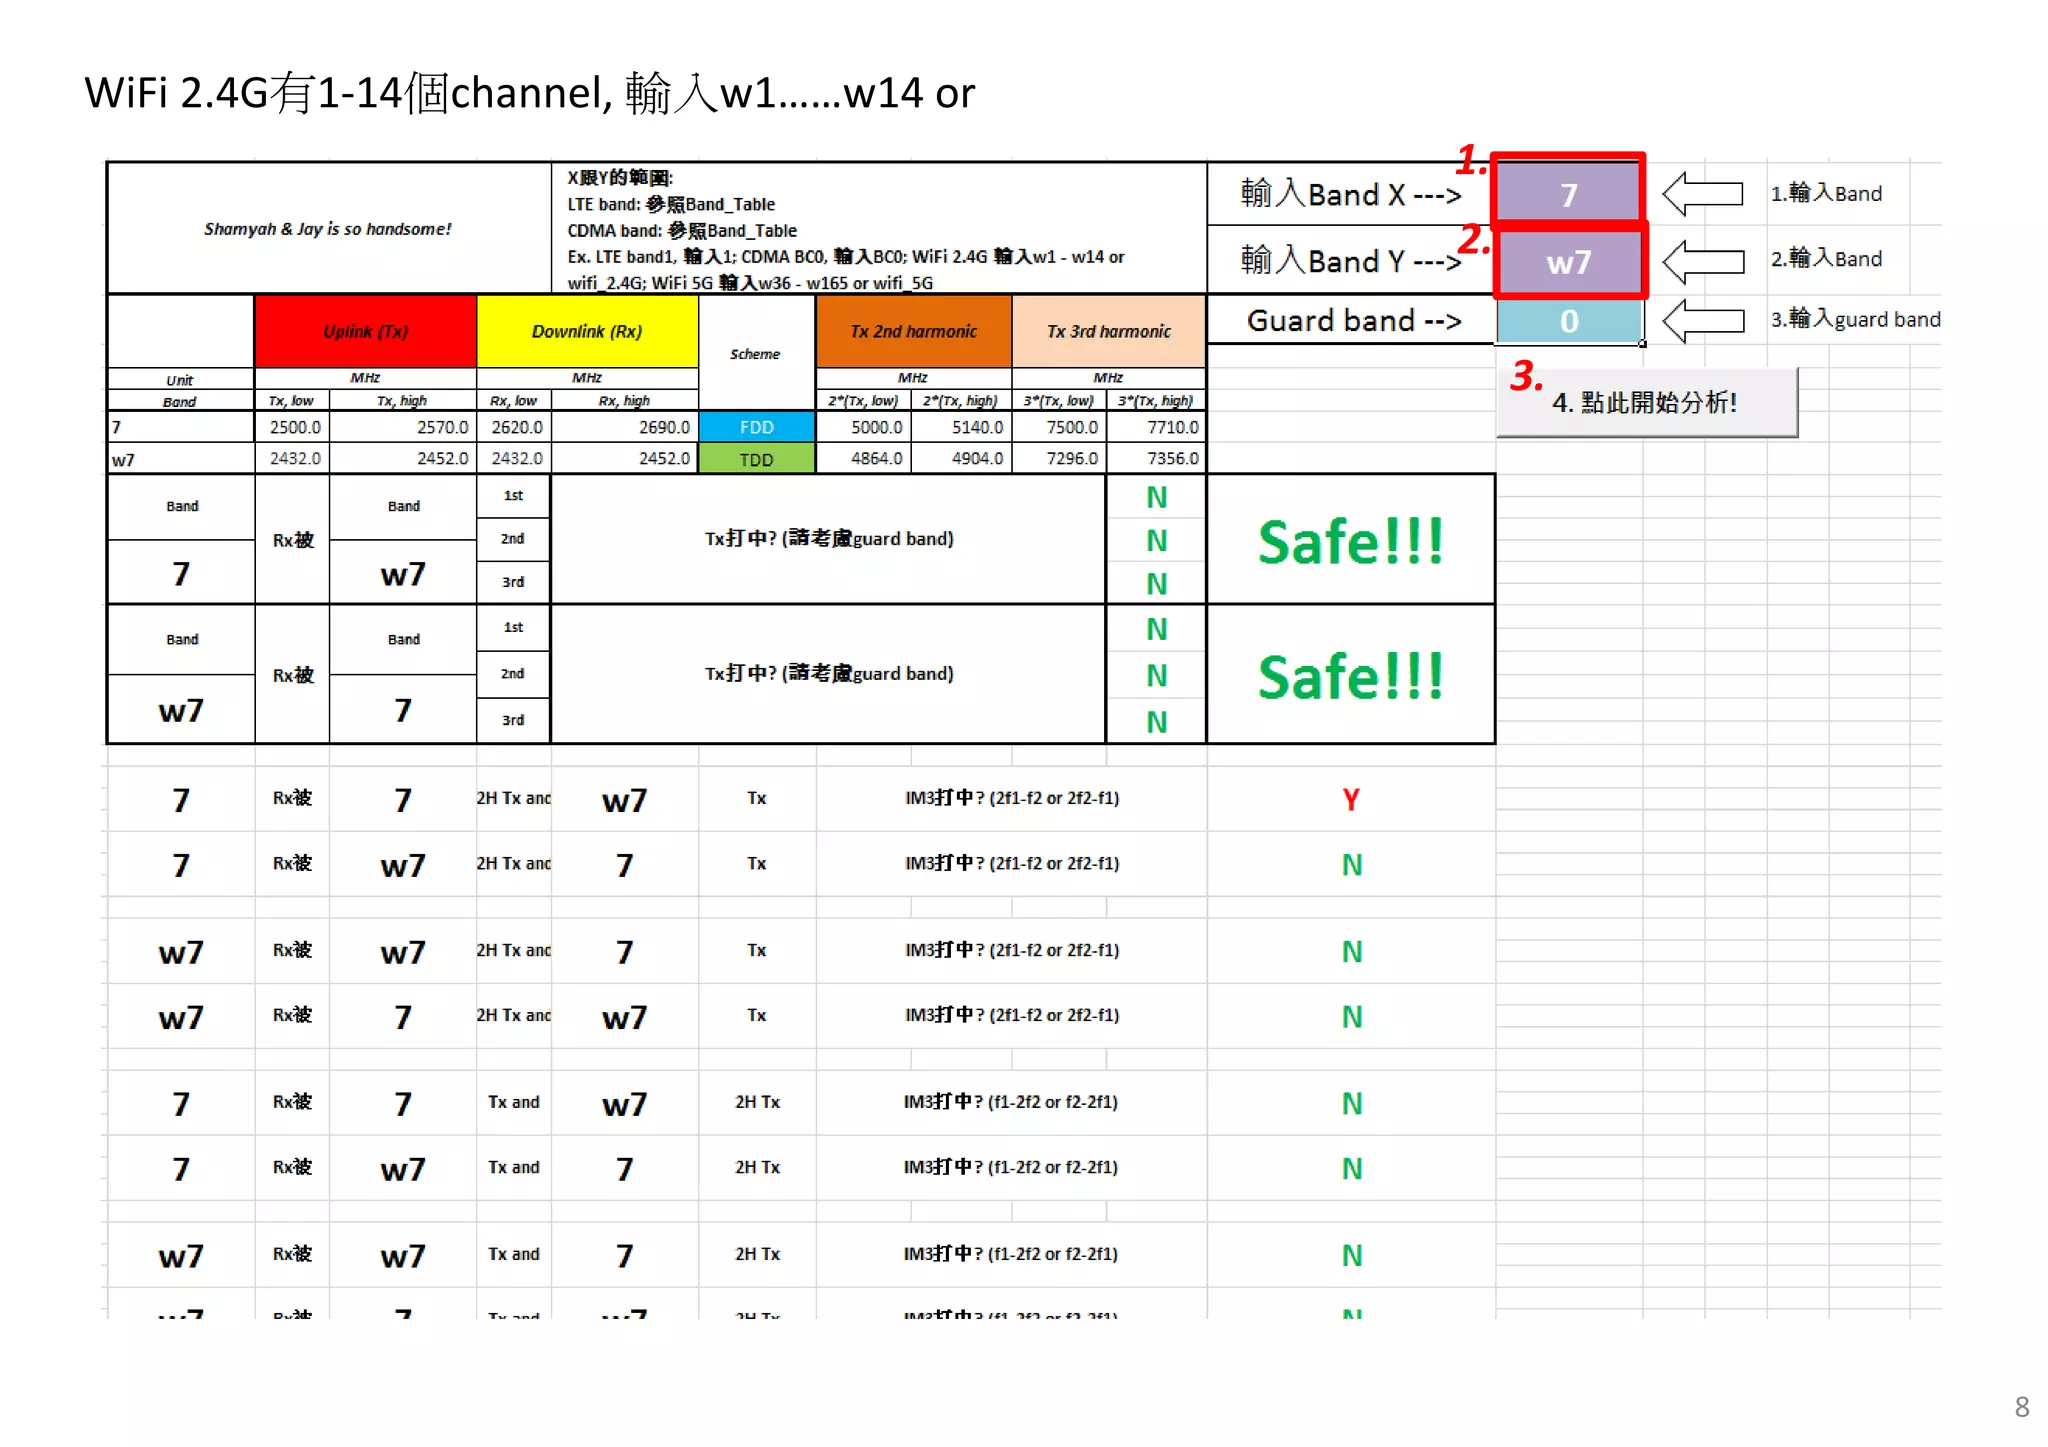Screen dimensions: 2048x1447
Task: Click the w7 3rd harmonic value 7356.0
Action: [x=1157, y=458]
